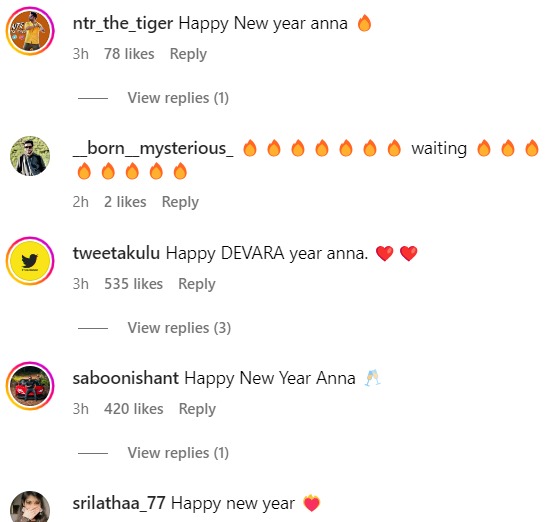This screenshot has height=522, width=556.
Task: Open __born__mysterious_ profile picture
Action: 30,156
